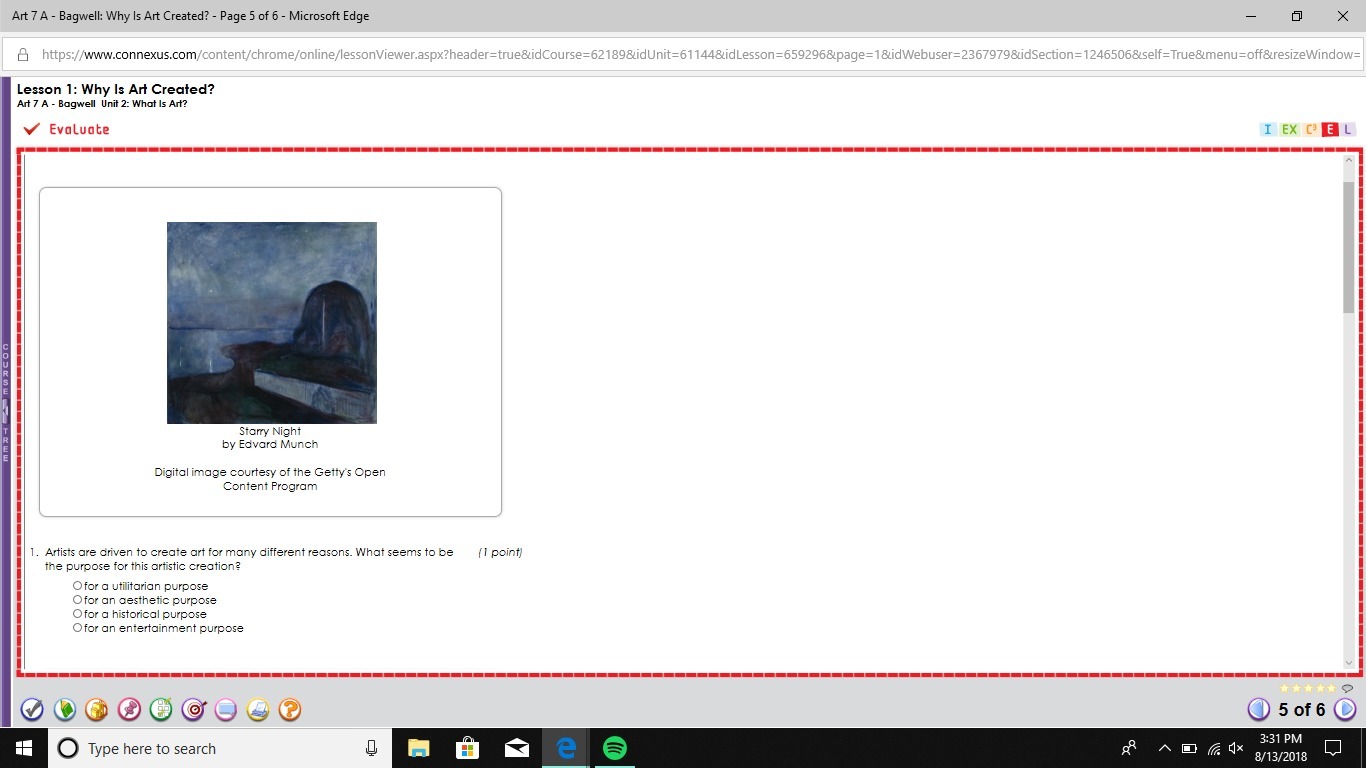1366x768 pixels.
Task: Select "for a utilitarian purpose" radio button
Action: [78, 586]
